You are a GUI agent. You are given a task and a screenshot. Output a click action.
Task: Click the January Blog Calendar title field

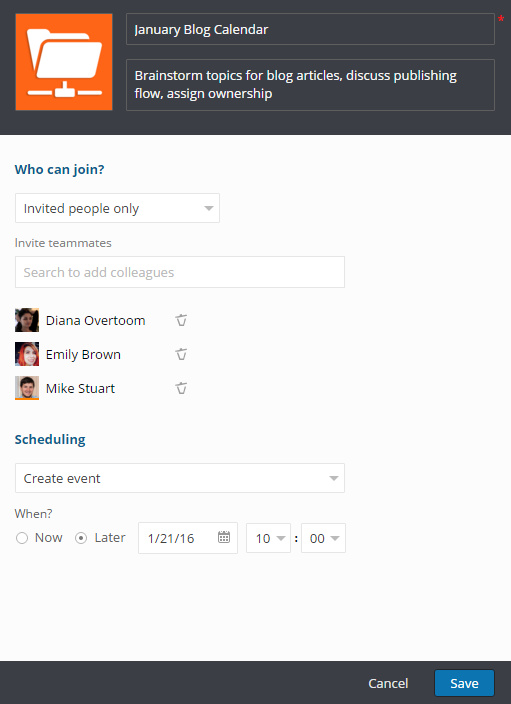click(310, 29)
